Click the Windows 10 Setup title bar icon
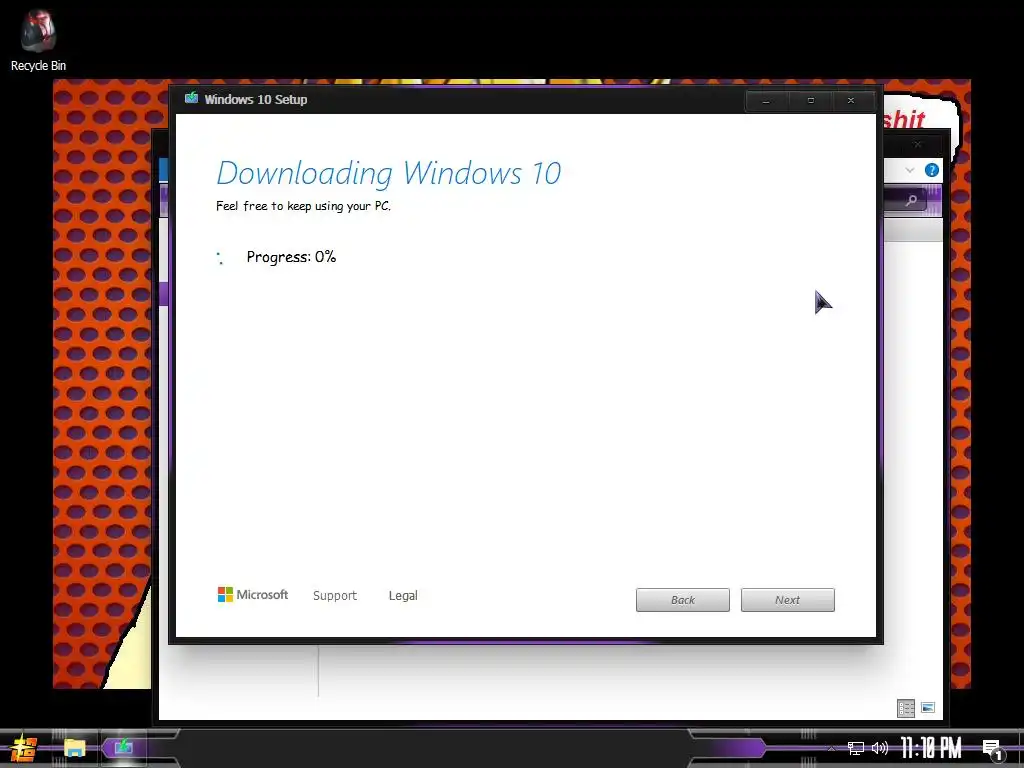This screenshot has width=1024, height=768. click(191, 99)
